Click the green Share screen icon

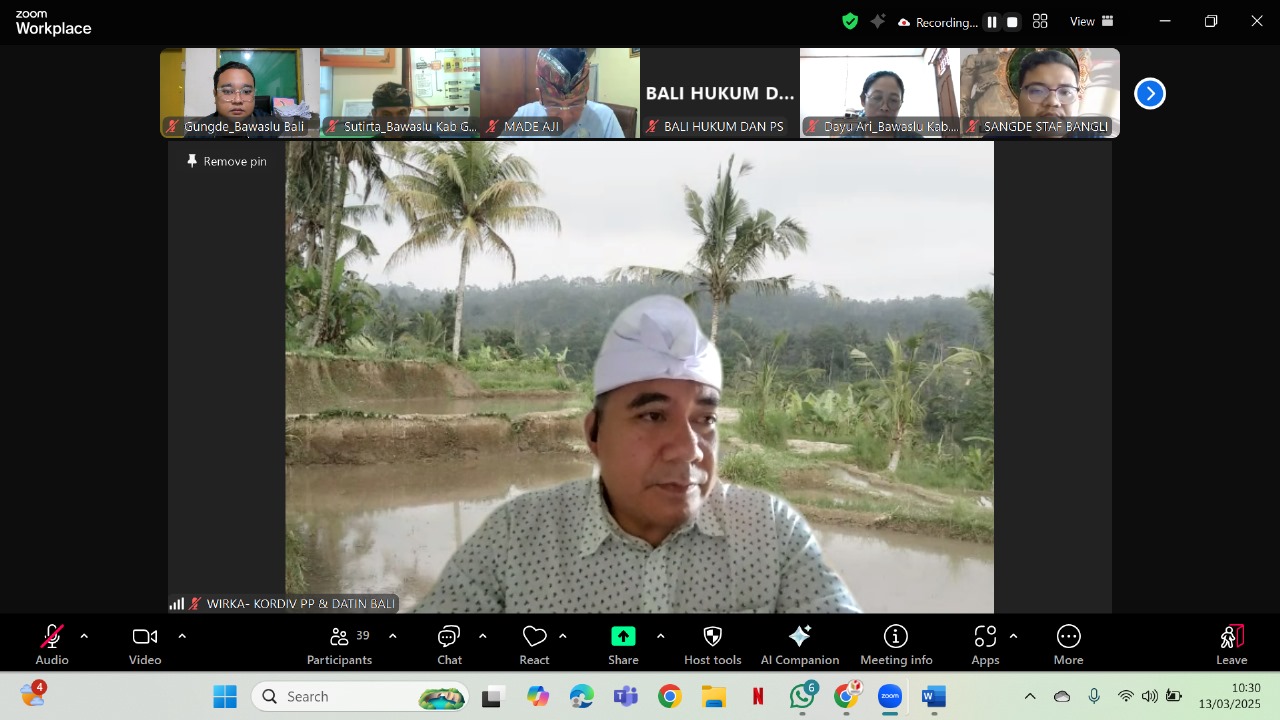(623, 637)
